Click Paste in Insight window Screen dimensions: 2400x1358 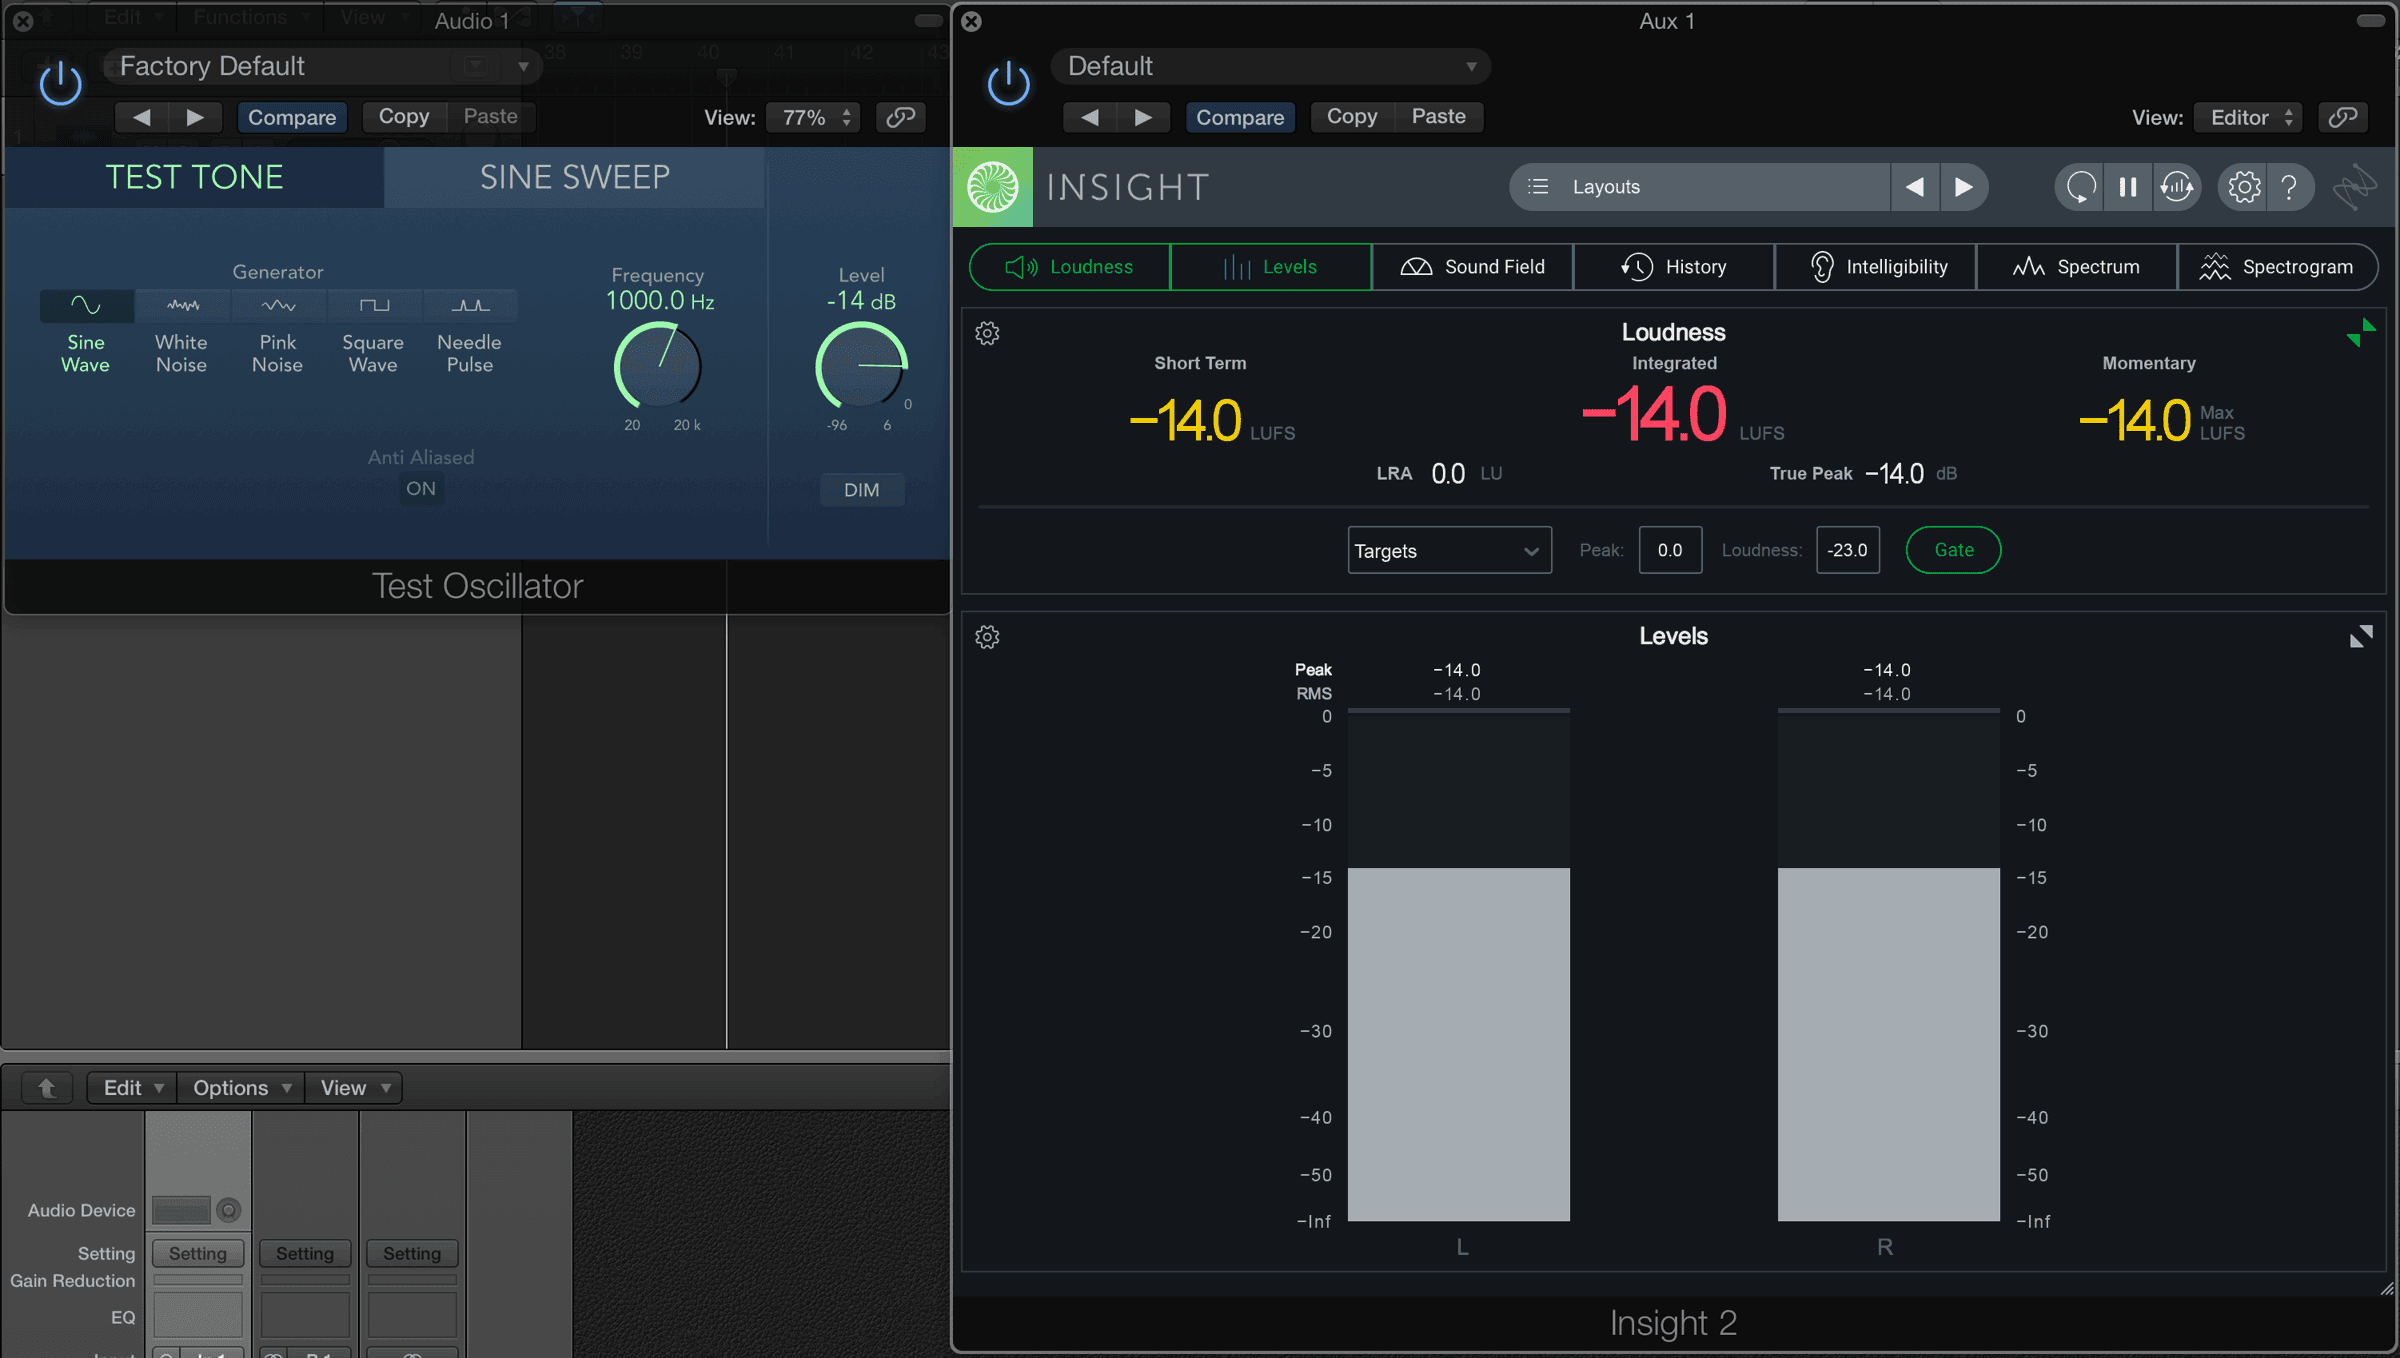[1438, 117]
